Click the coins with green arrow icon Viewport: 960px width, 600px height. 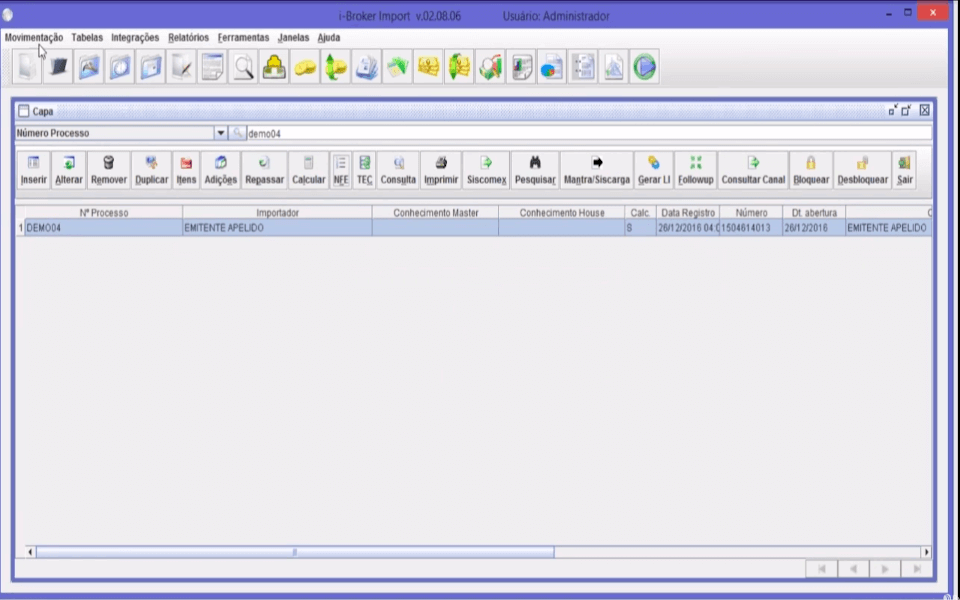pyautogui.click(x=336, y=66)
